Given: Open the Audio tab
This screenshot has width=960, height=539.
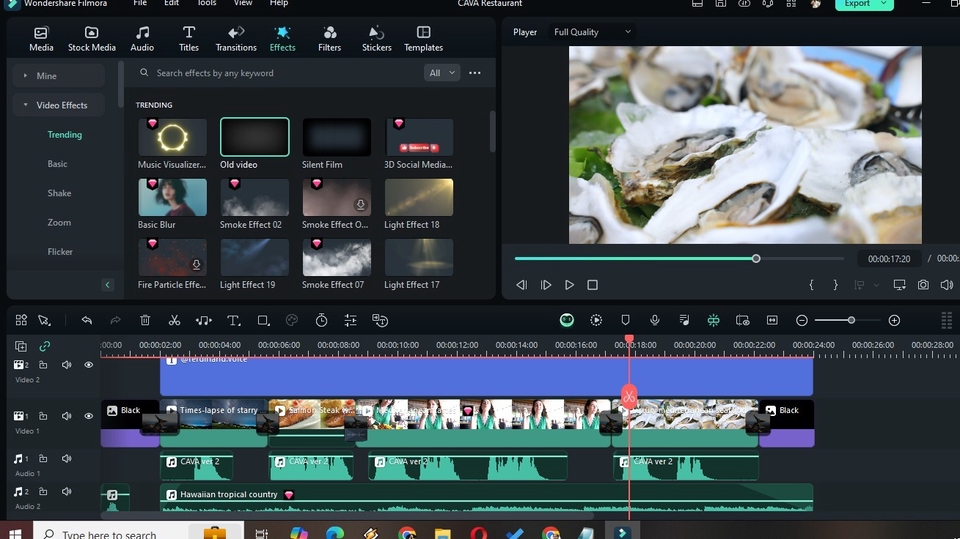Looking at the screenshot, I should tap(142, 39).
